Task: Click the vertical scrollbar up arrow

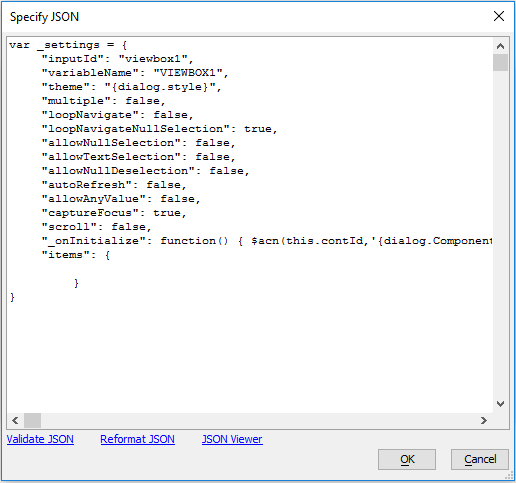Action: coord(500,46)
